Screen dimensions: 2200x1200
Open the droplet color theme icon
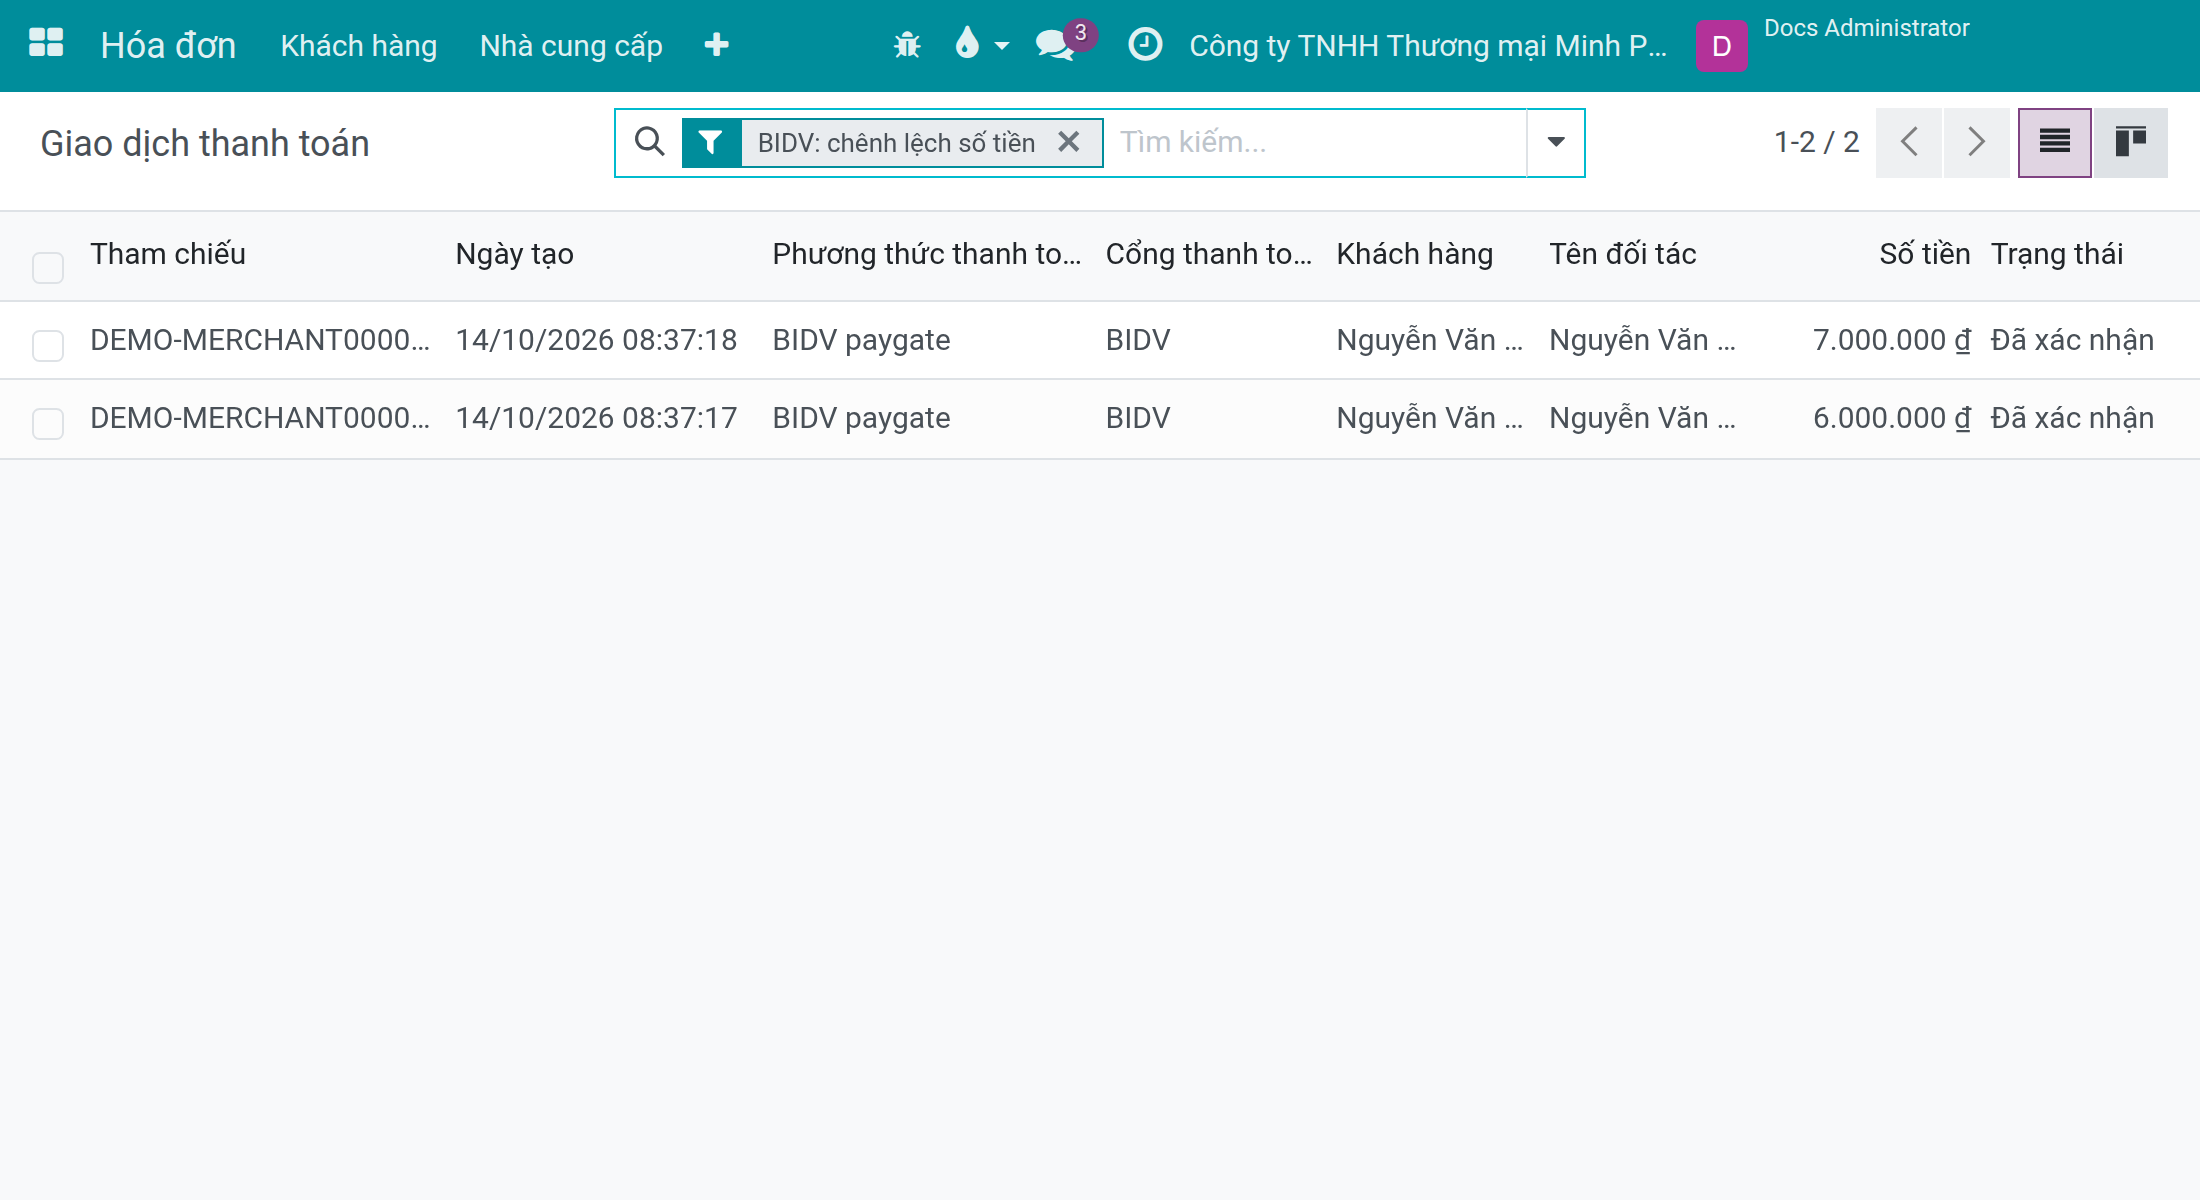967,43
